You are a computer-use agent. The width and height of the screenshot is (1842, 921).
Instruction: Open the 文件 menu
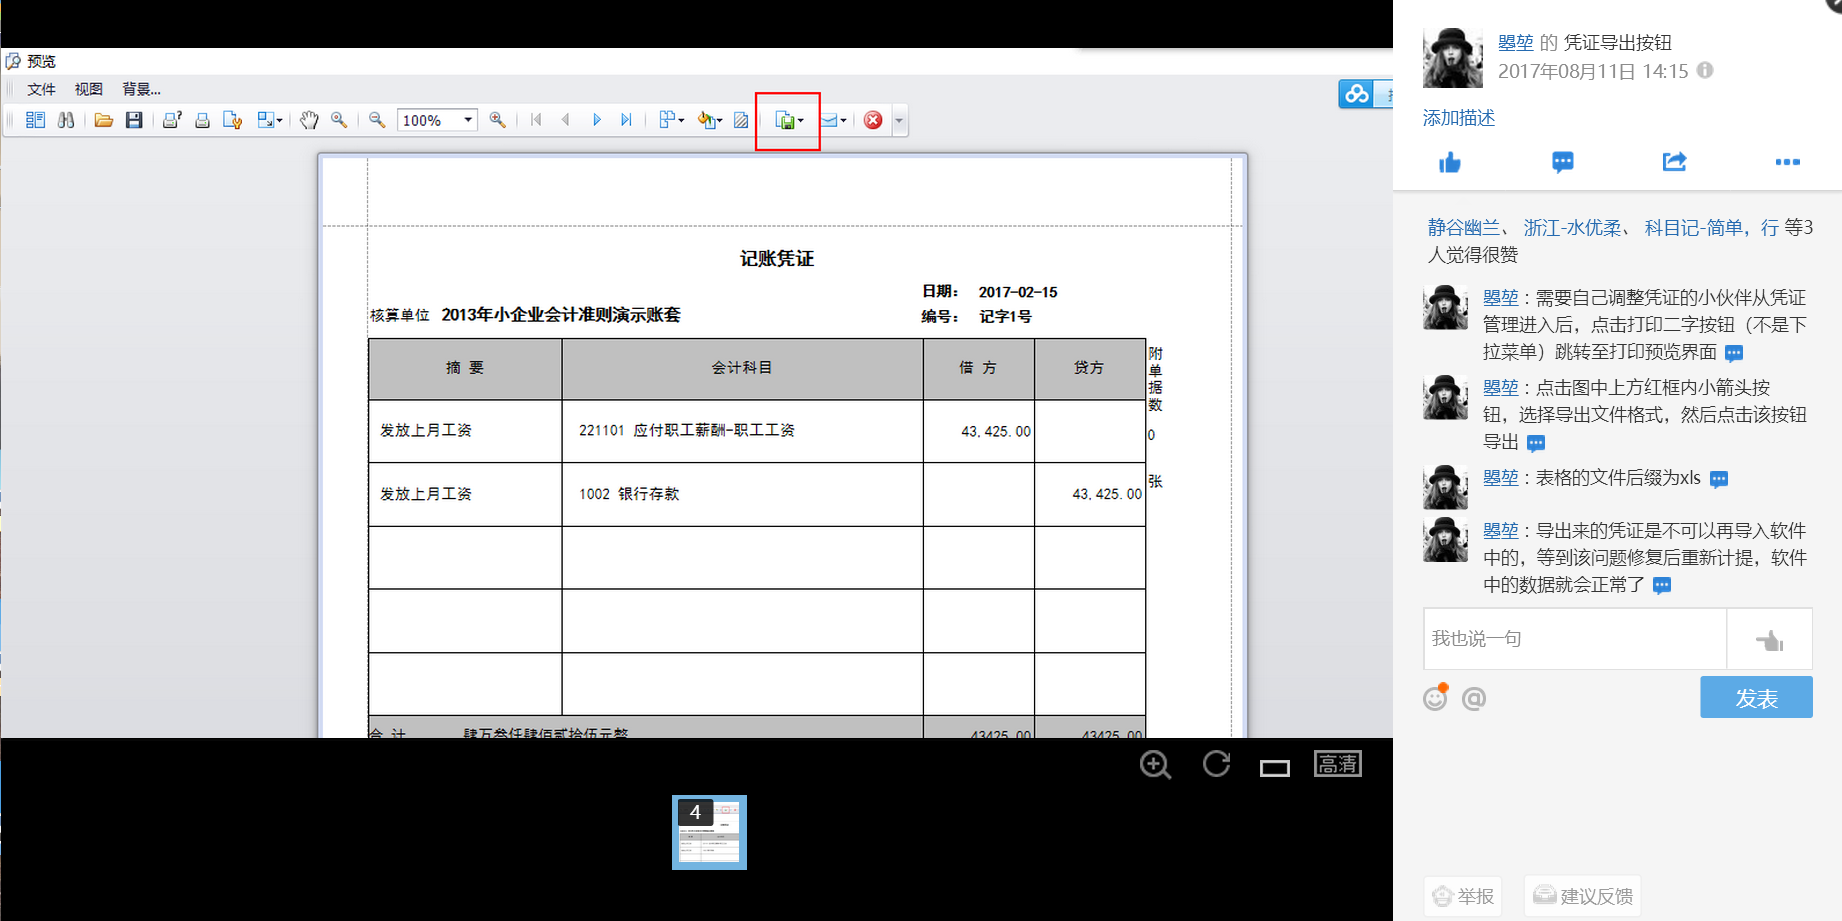[x=41, y=89]
